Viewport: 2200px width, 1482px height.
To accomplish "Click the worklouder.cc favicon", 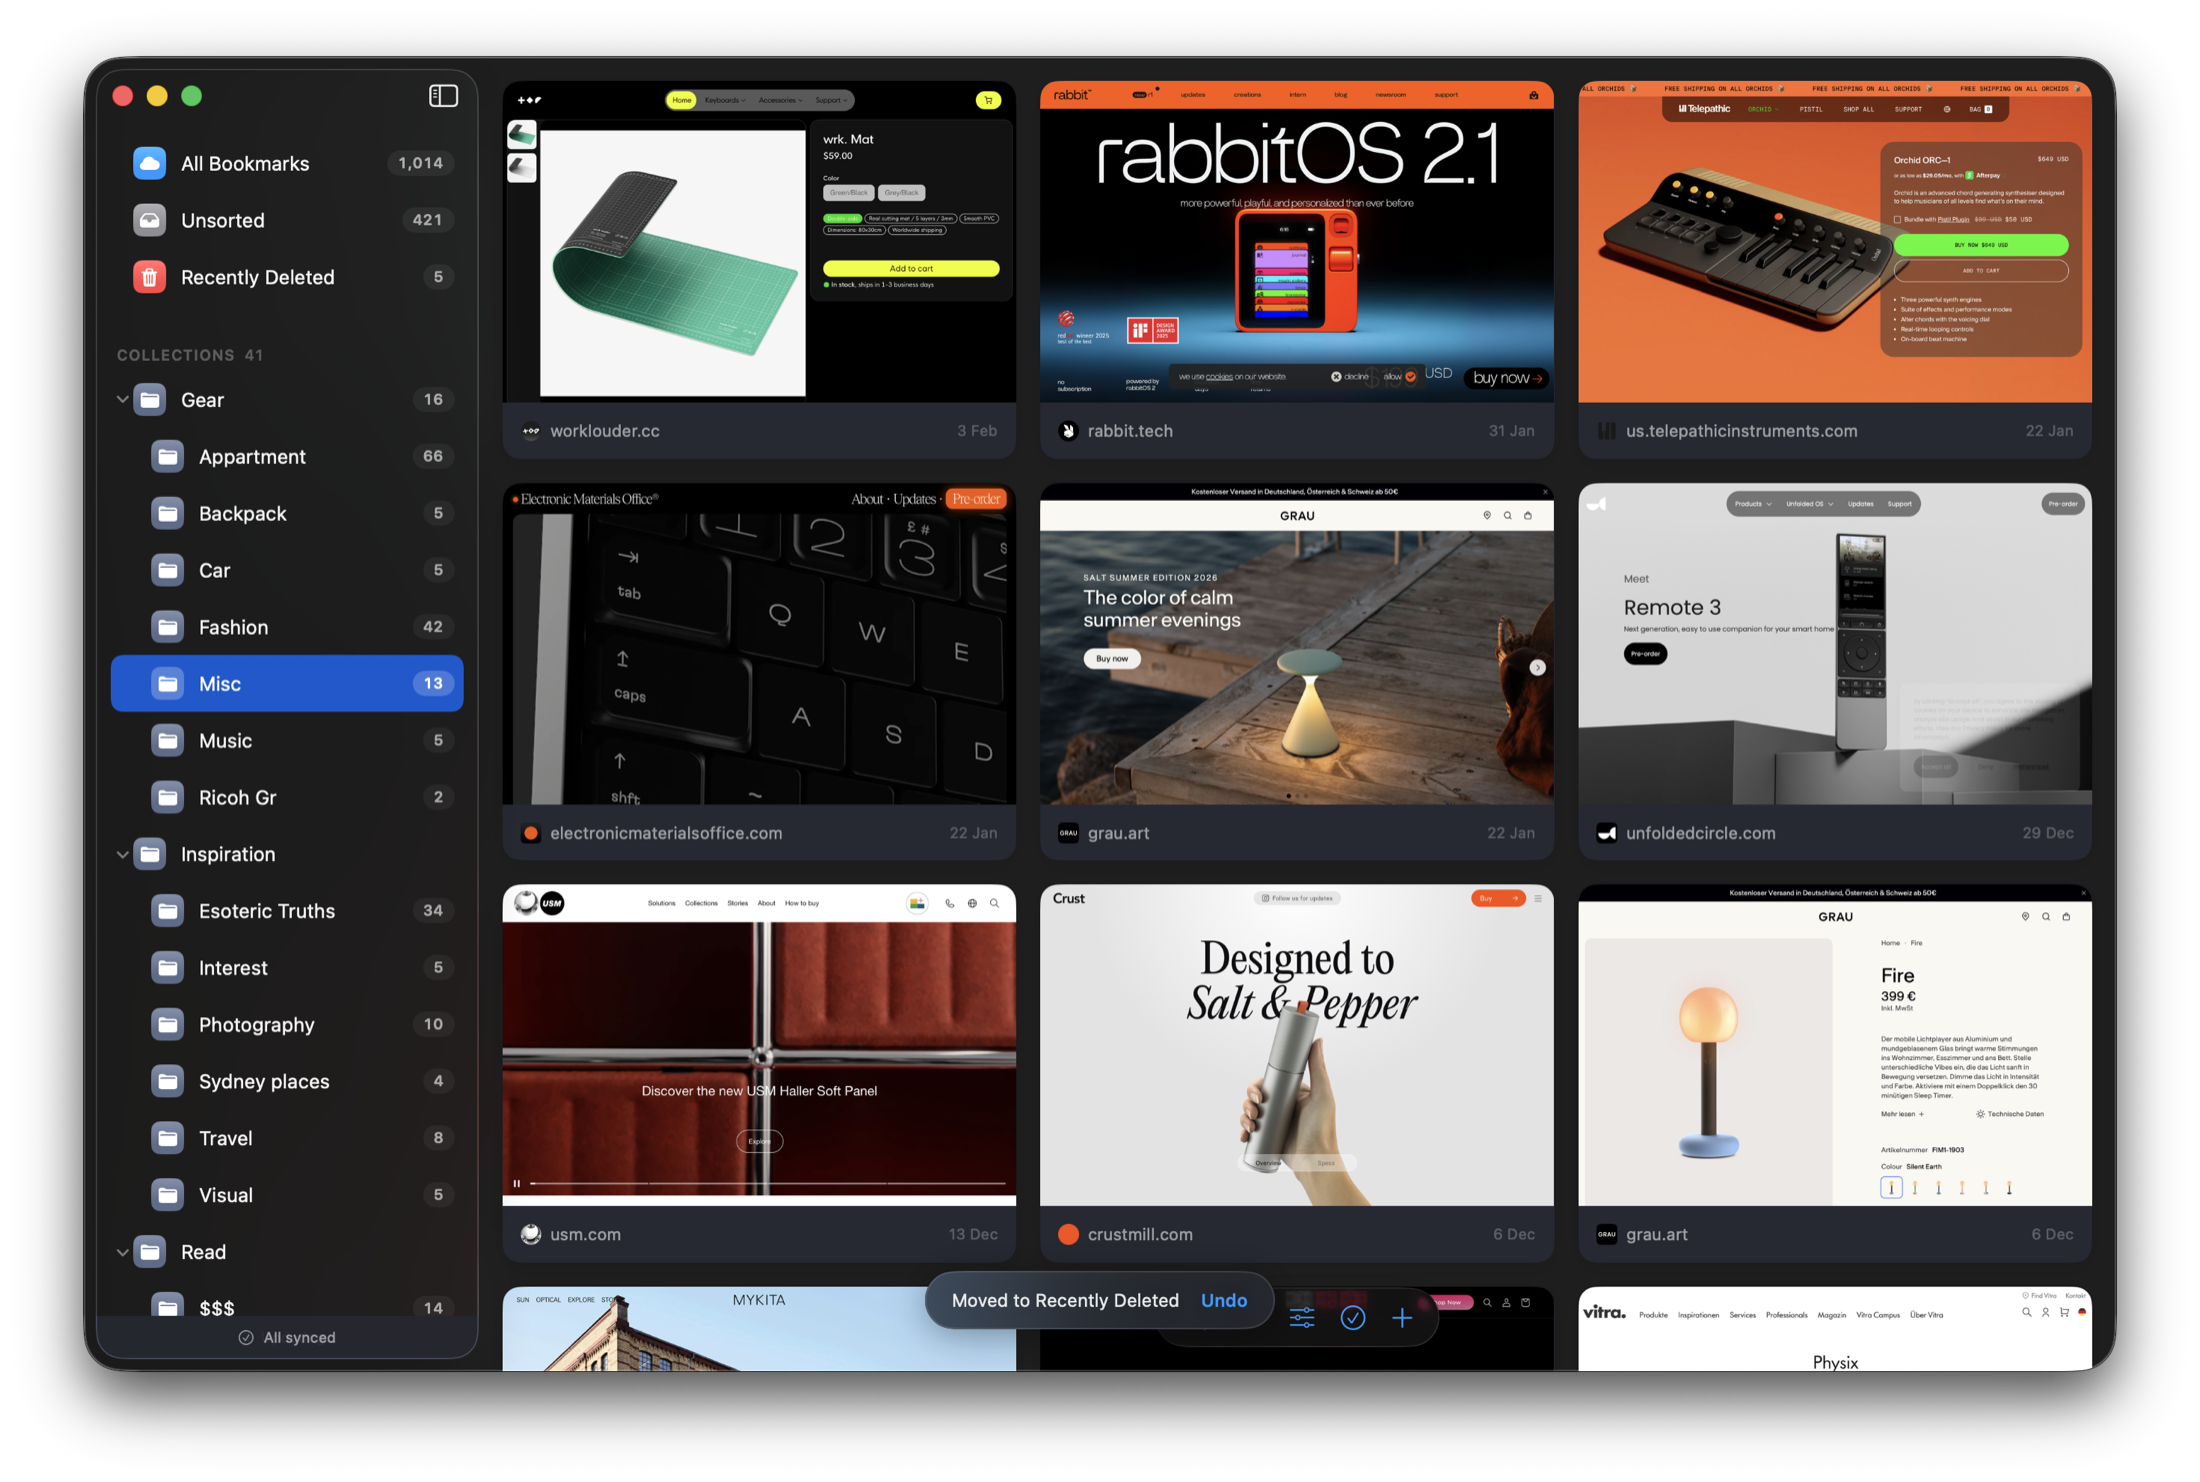I will coord(531,431).
